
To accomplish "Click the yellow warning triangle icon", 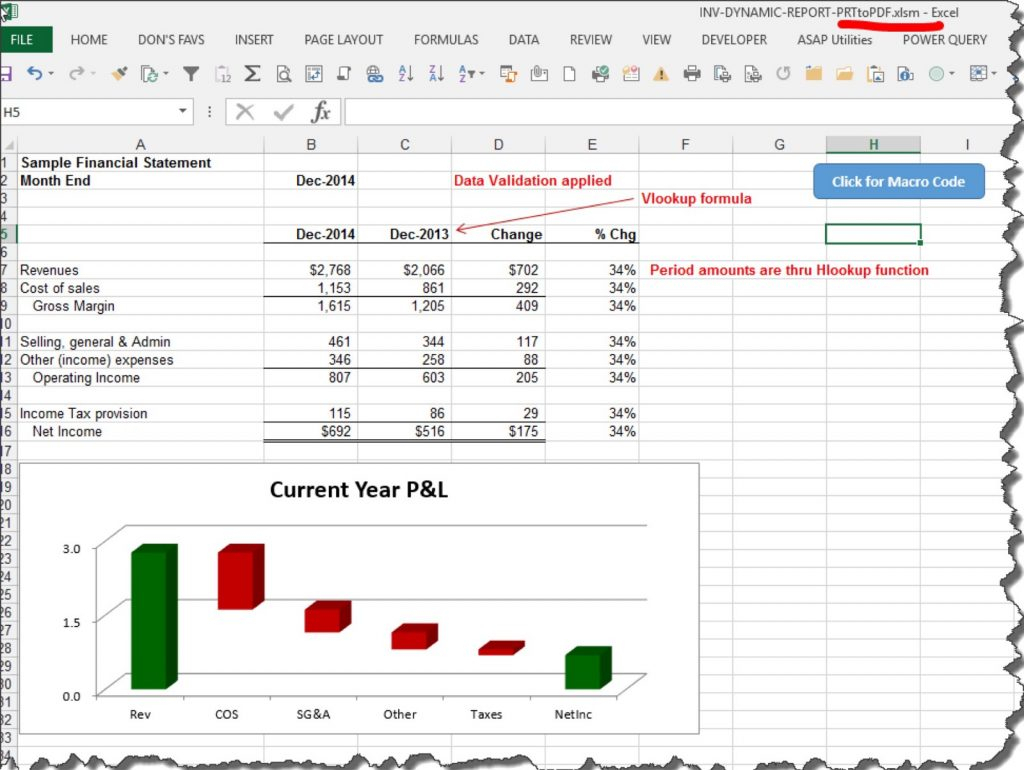I will [x=660, y=73].
